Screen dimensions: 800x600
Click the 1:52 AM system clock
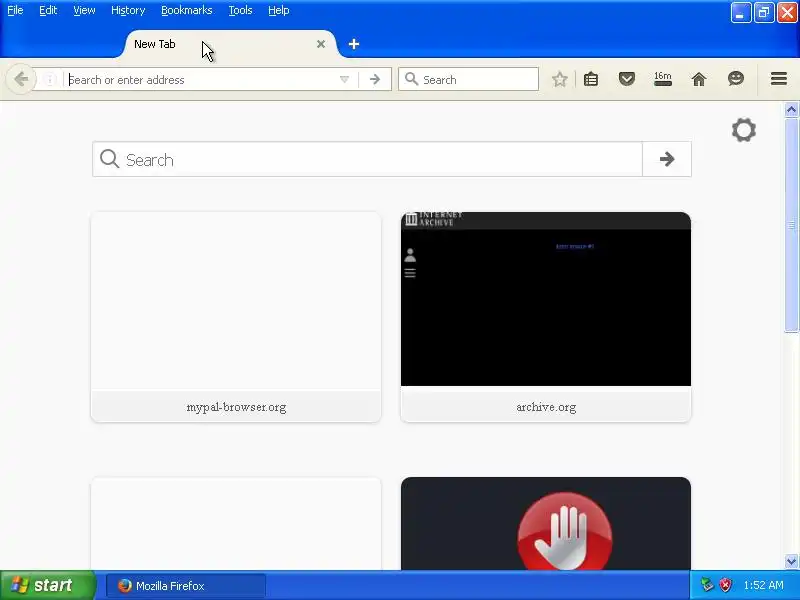click(763, 585)
